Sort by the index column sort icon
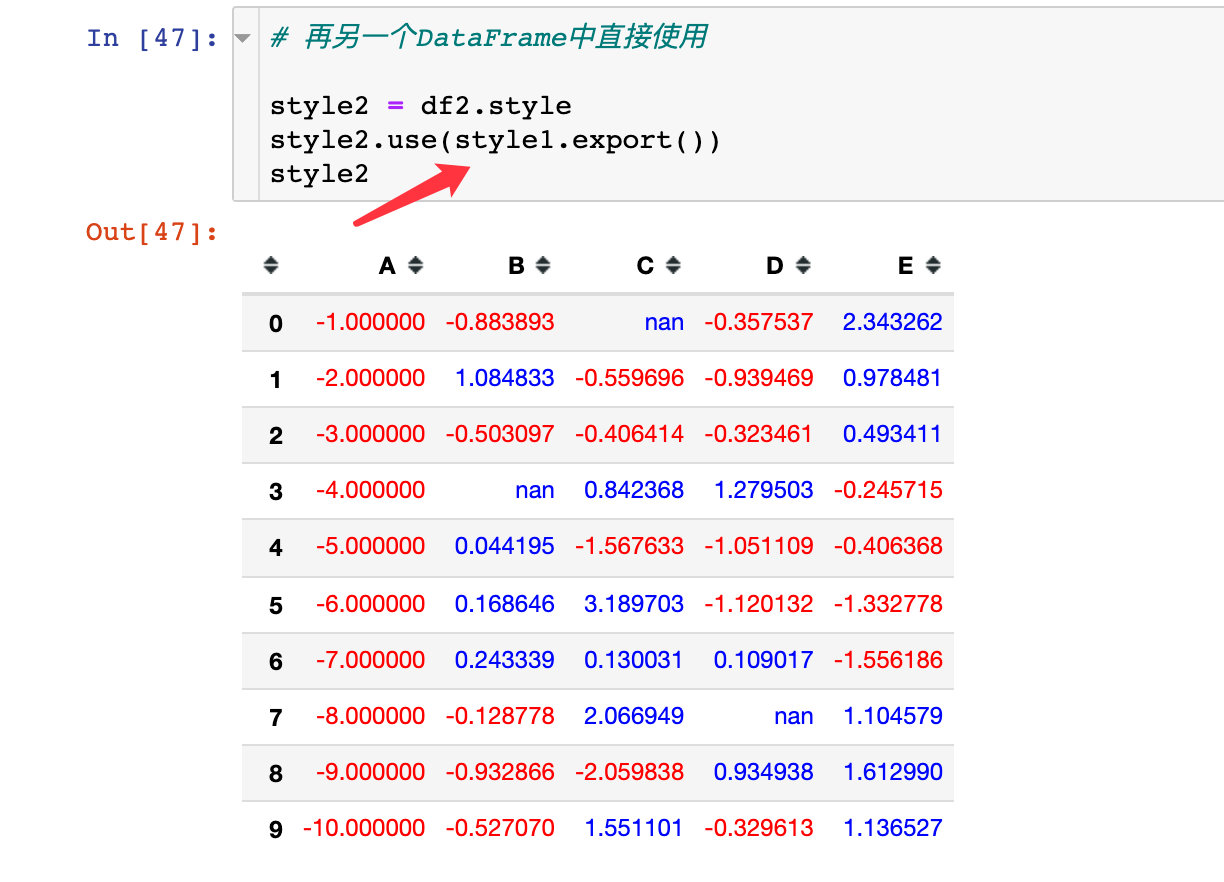 [271, 266]
